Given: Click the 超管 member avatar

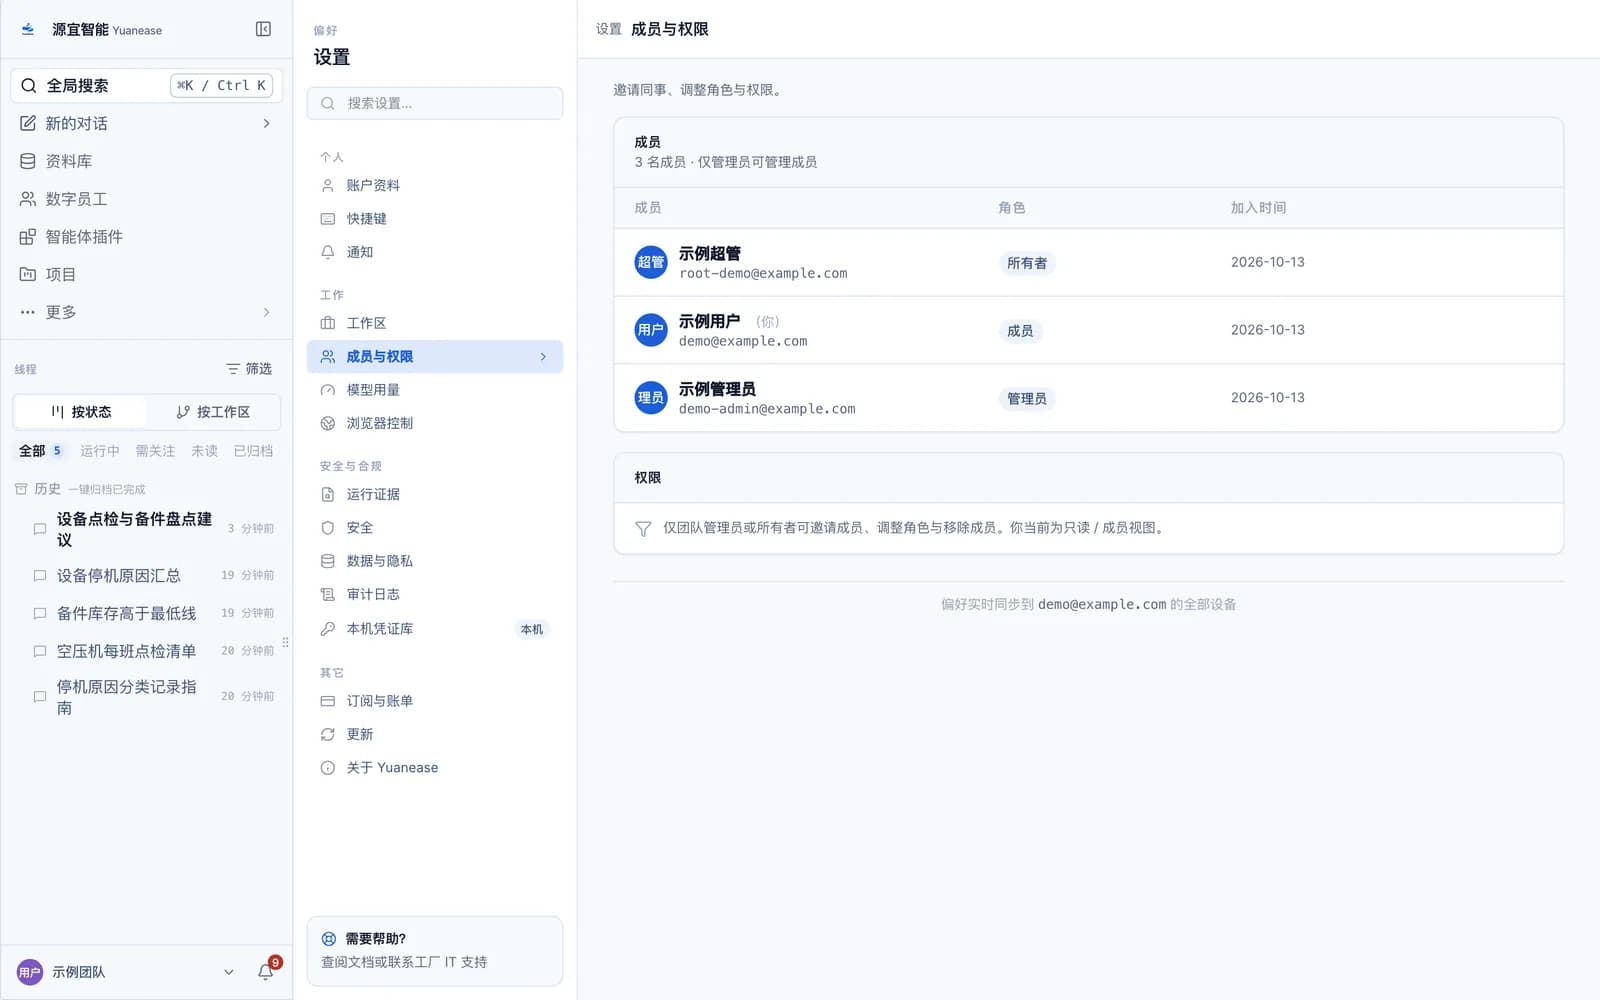Looking at the screenshot, I should pos(651,262).
